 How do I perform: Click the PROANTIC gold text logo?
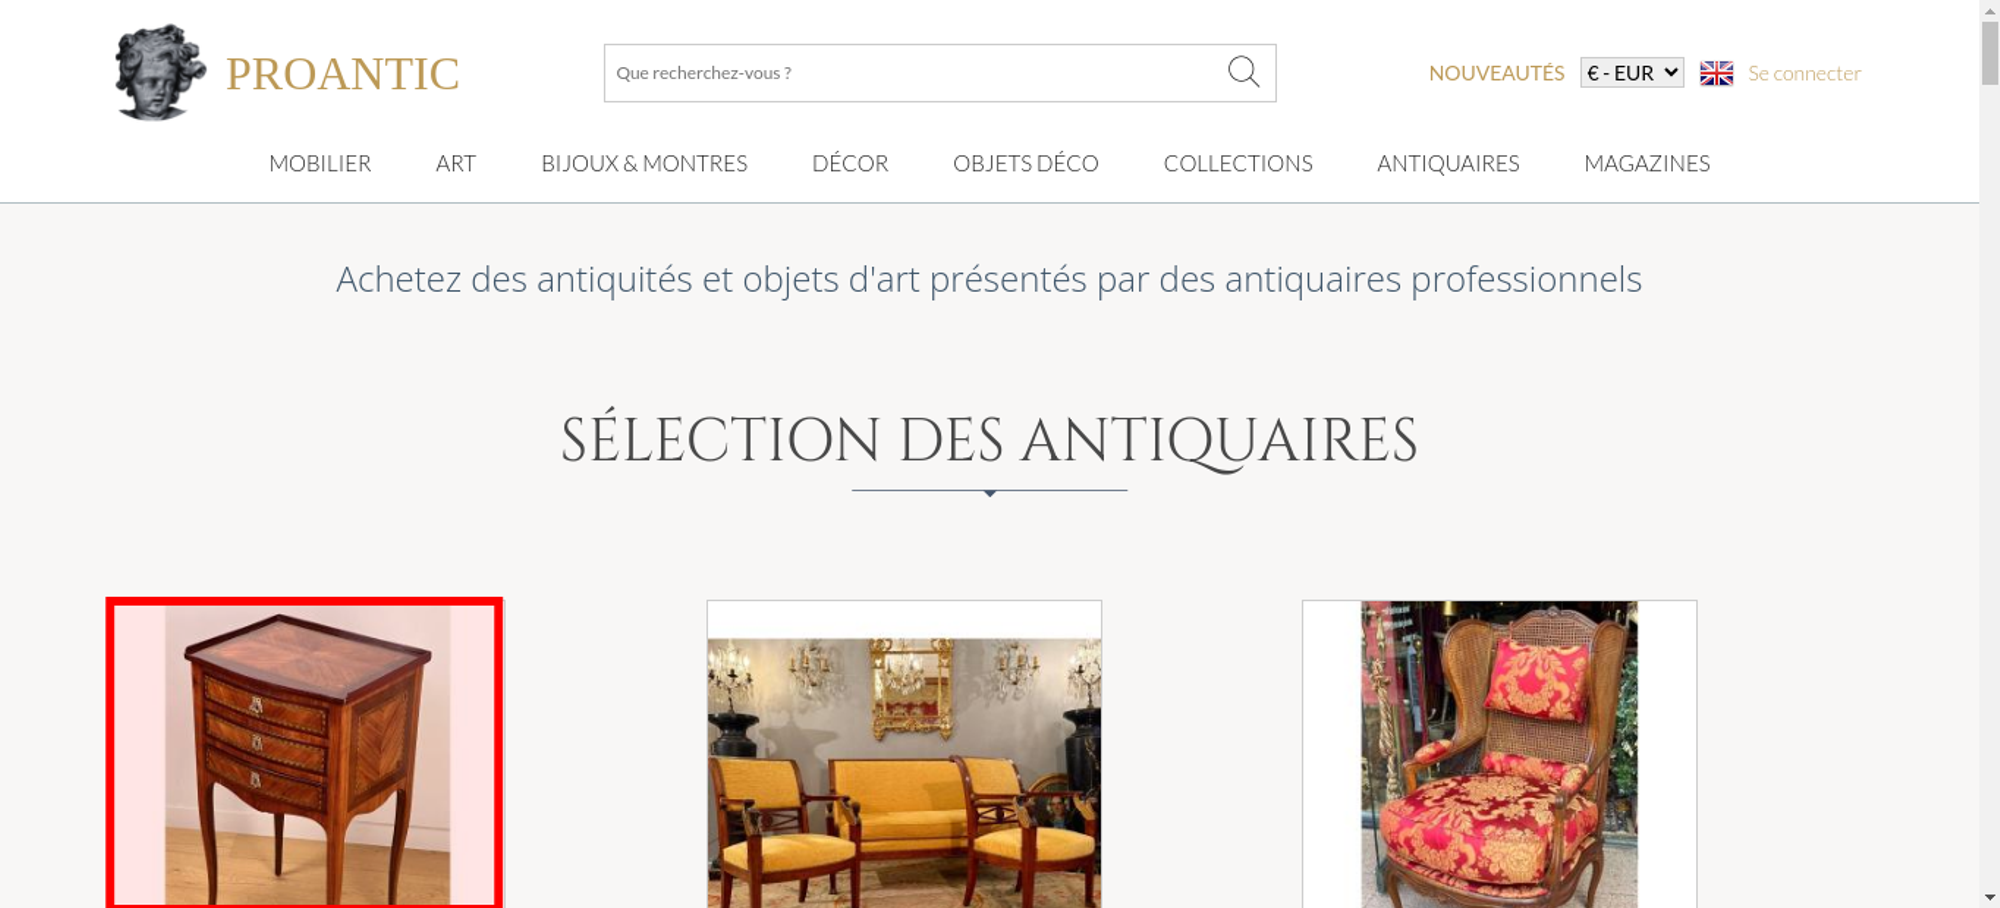point(342,74)
